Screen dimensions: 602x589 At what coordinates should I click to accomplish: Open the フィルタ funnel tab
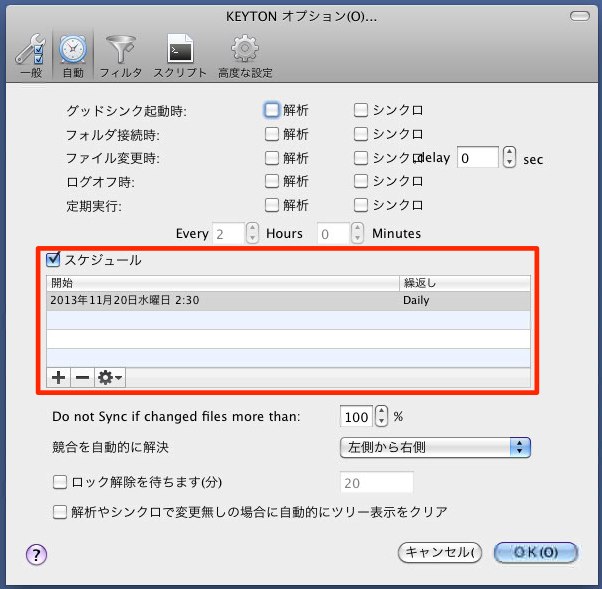pyautogui.click(x=121, y=55)
